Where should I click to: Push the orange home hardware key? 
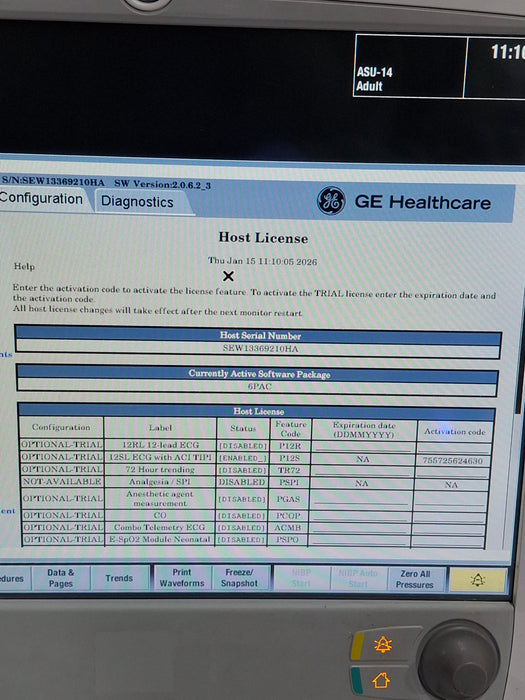click(381, 680)
